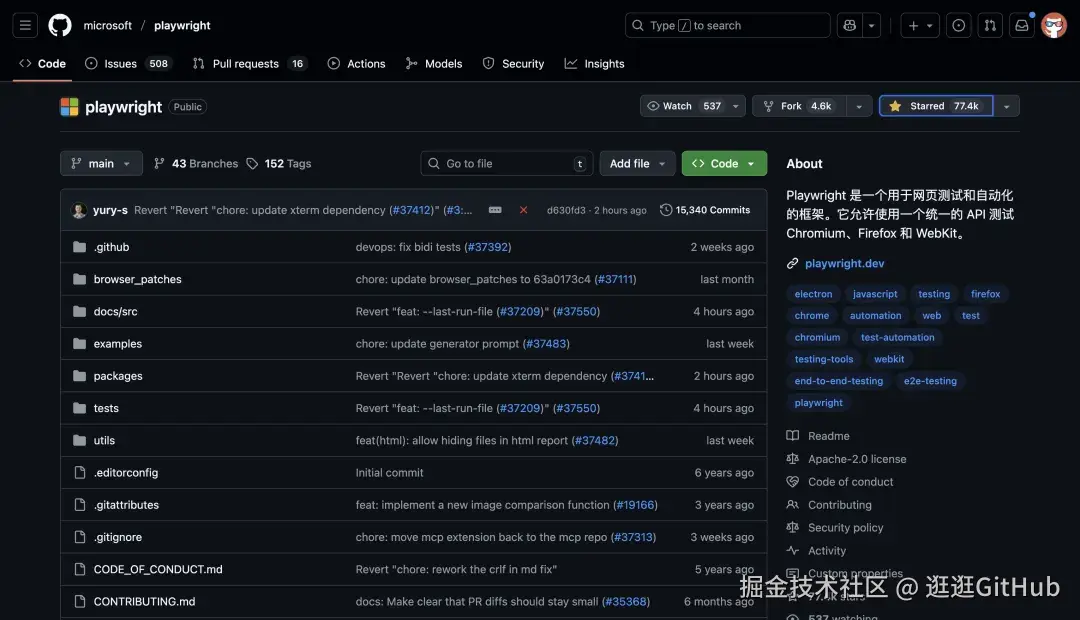
Task: Open commit hash d630fd3
Action: 566,210
